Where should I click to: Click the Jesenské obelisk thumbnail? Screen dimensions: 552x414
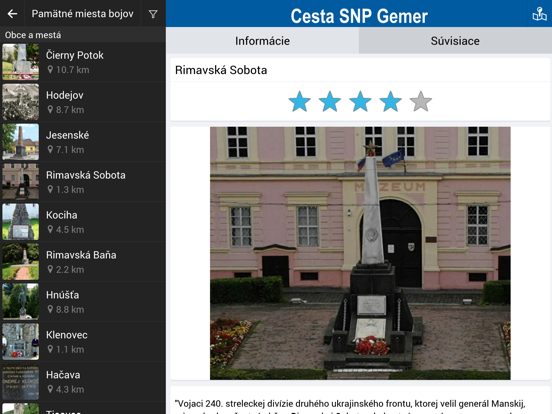[21, 142]
